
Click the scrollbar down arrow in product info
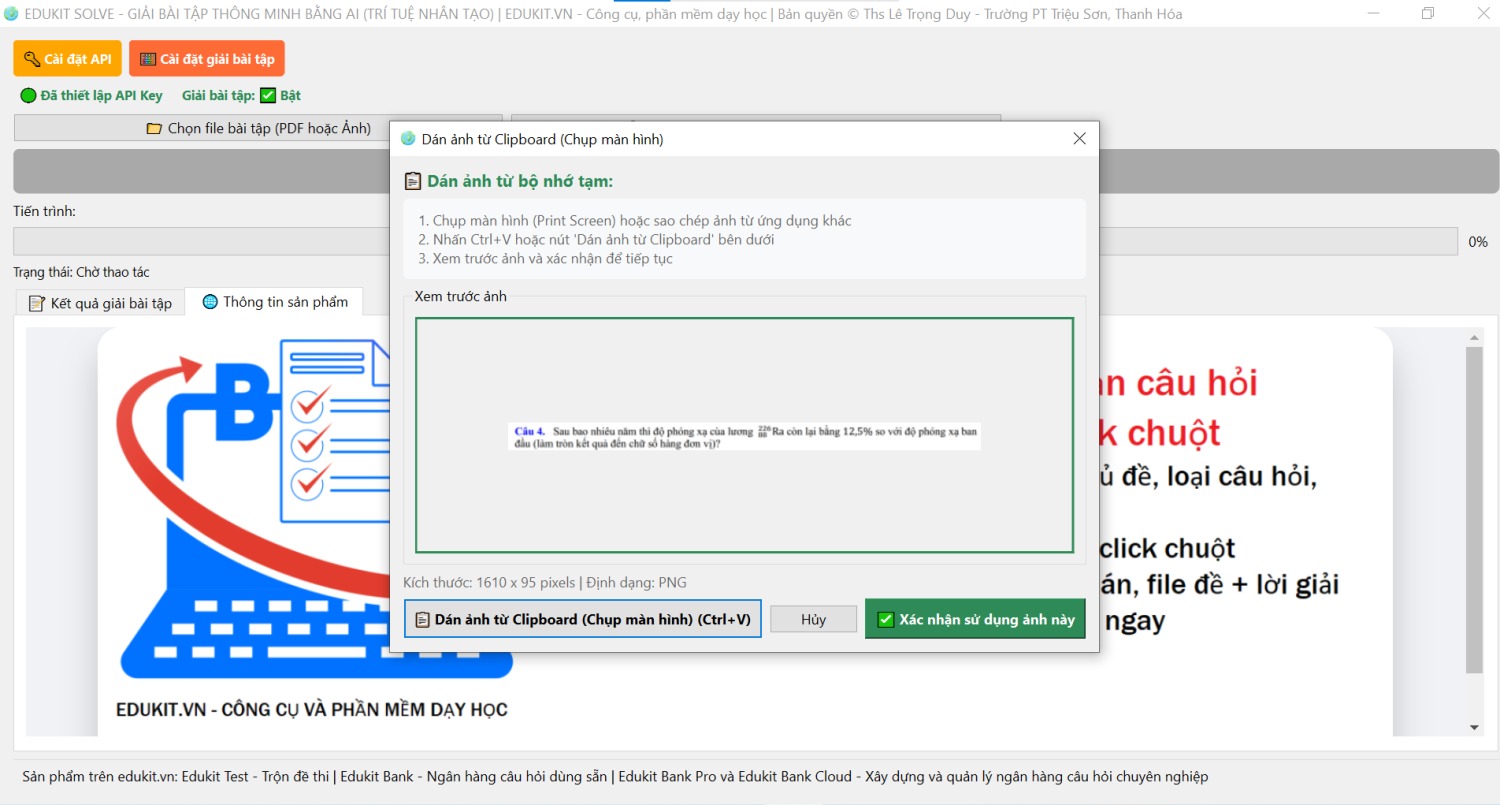(1474, 727)
